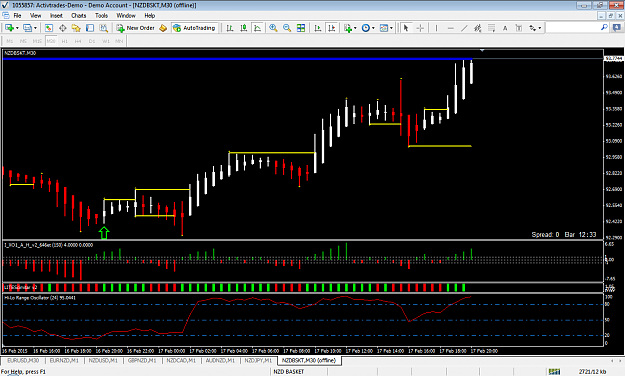Switch to the GBPNZD,M1 chart tab
This screenshot has width=625, height=376.
(142, 360)
